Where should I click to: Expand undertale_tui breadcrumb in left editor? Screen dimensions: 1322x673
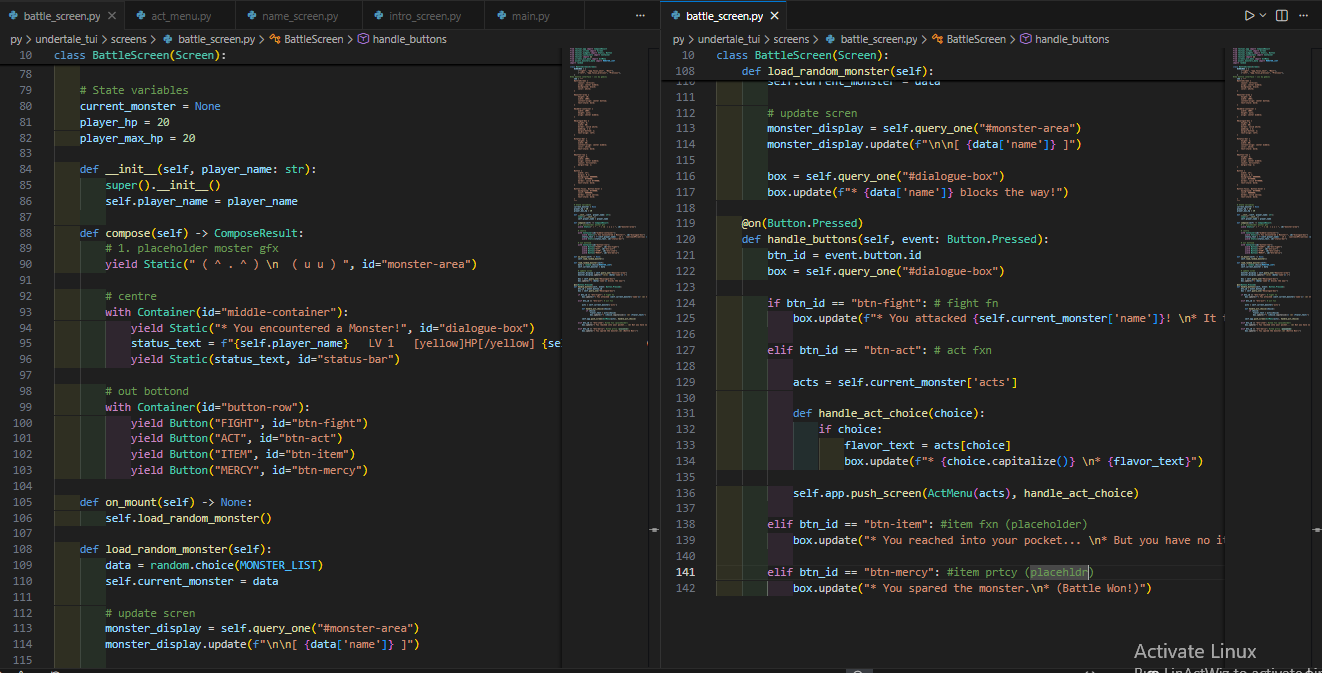point(66,39)
